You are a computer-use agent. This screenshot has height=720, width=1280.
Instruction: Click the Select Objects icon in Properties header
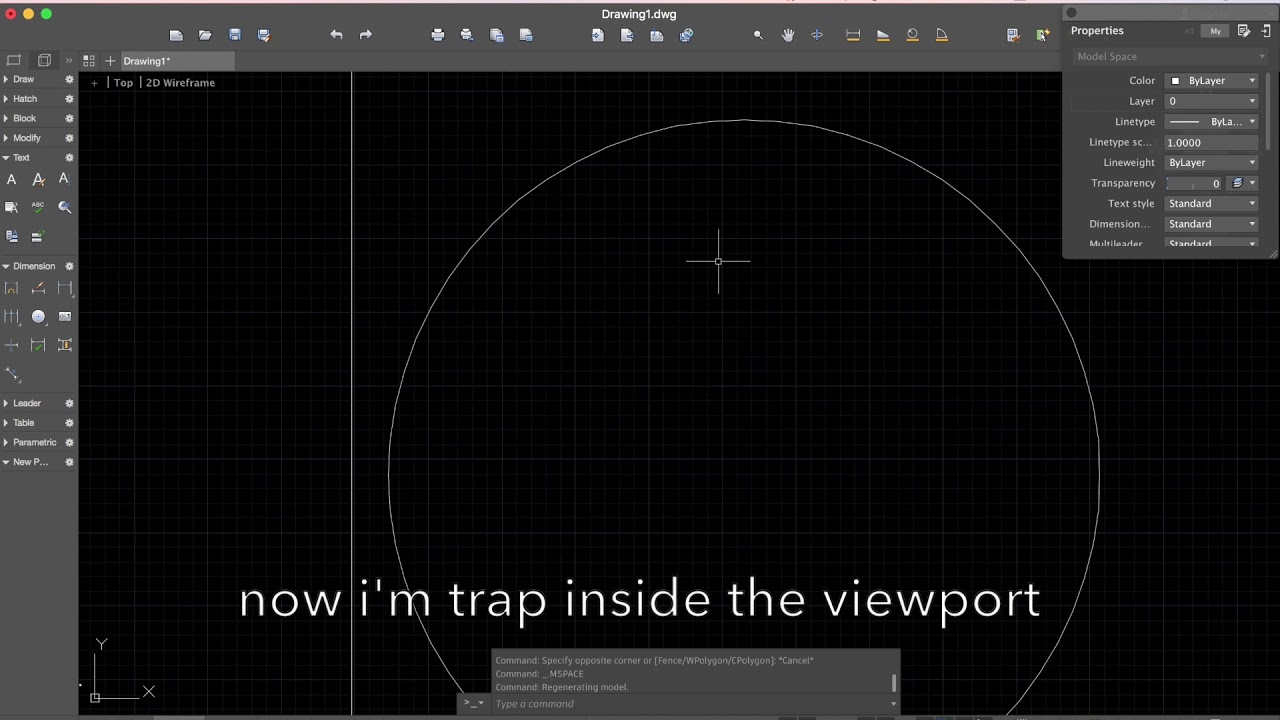click(1266, 31)
